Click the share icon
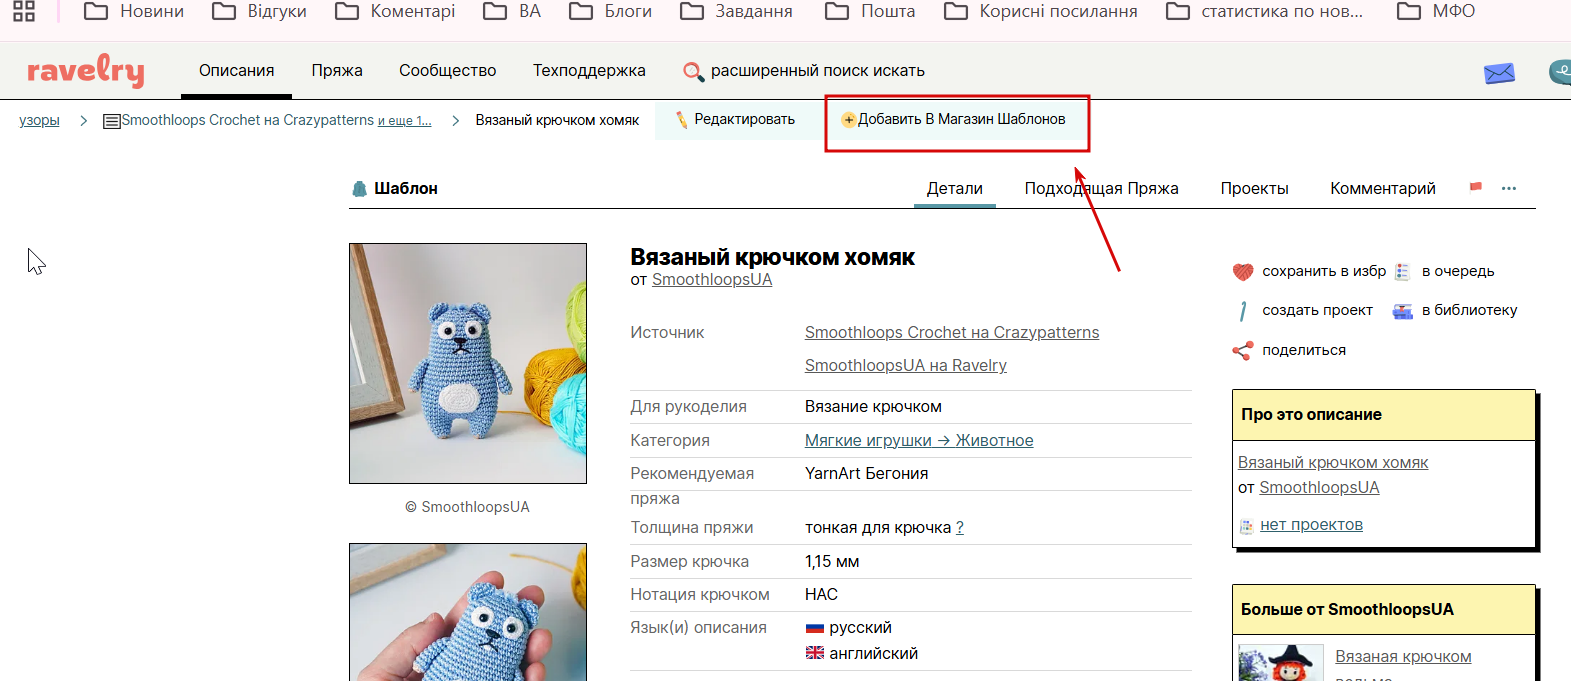Viewport: 1571px width, 681px height. click(x=1243, y=351)
